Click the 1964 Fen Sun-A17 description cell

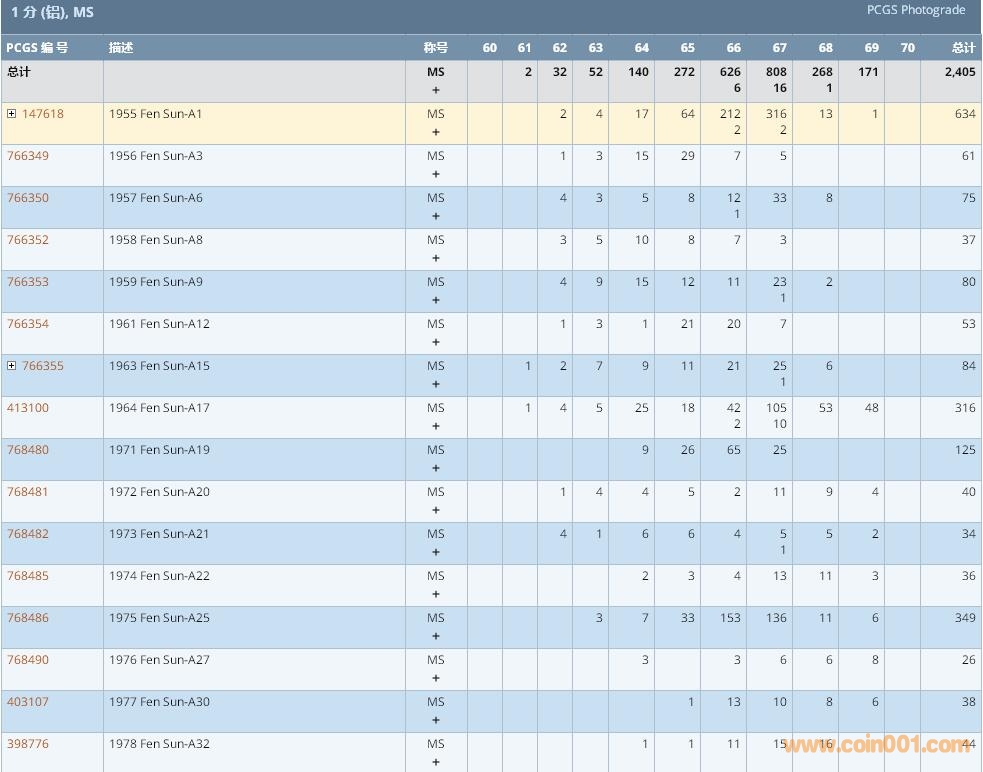(159, 408)
